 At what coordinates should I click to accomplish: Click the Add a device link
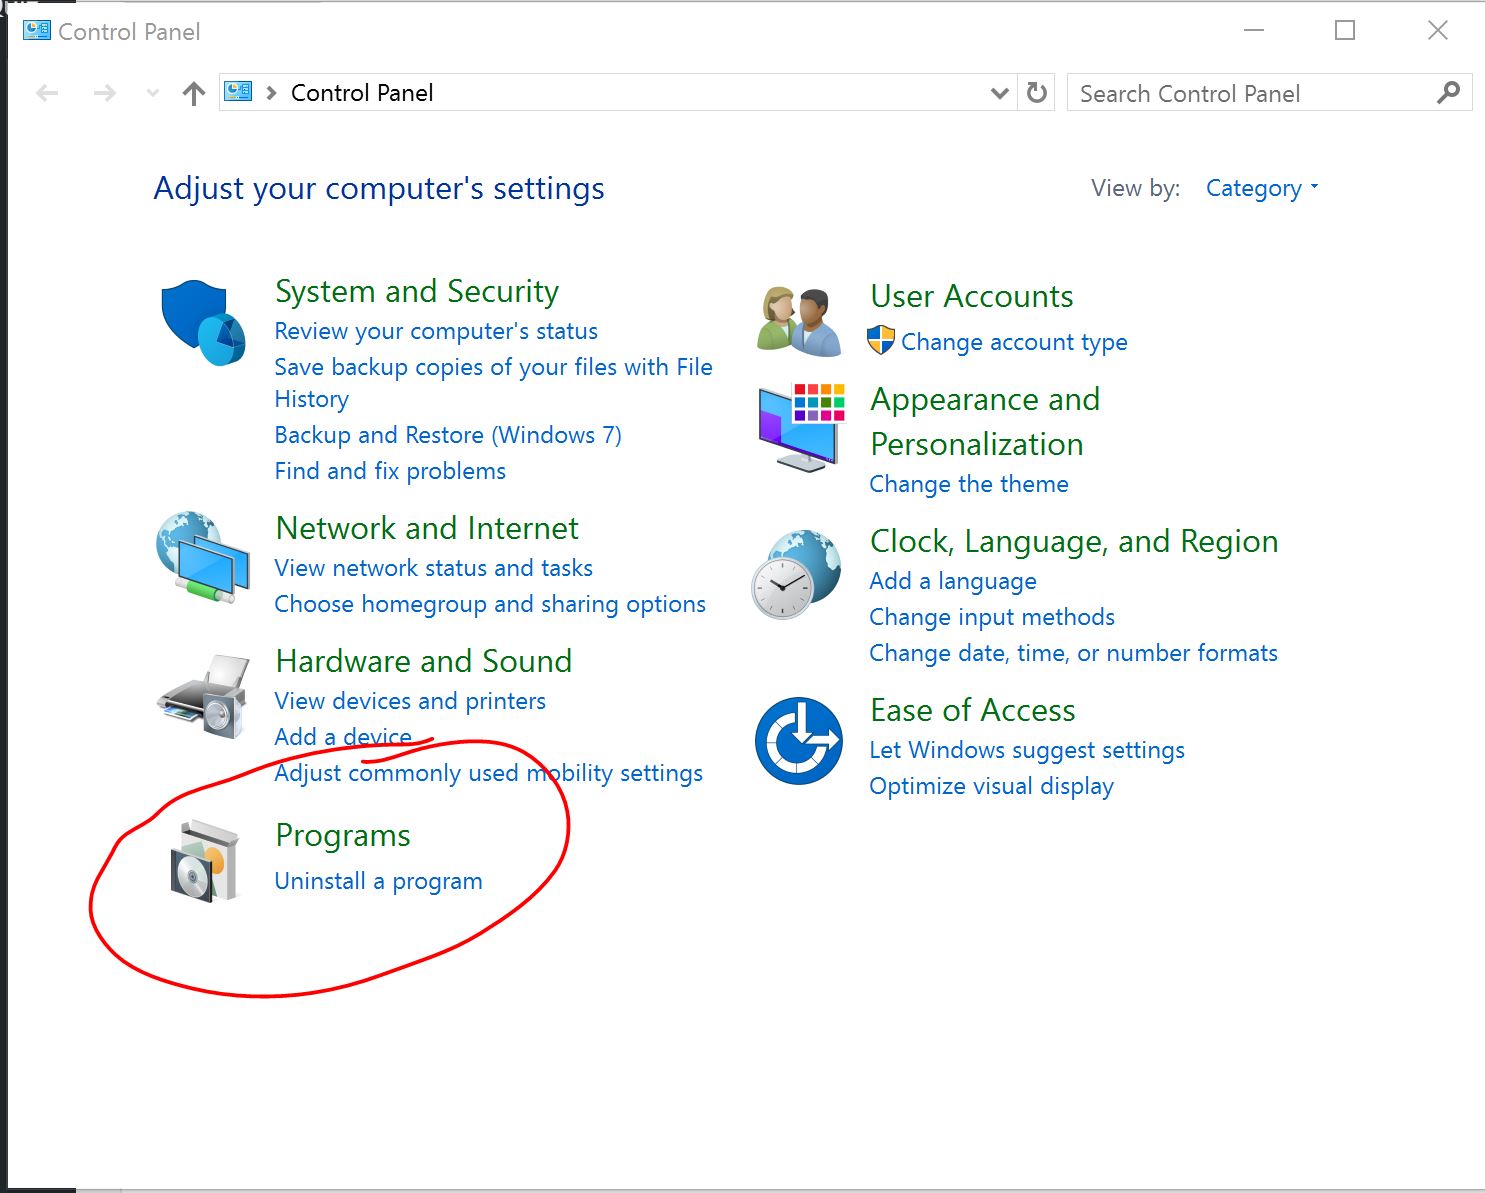[343, 737]
